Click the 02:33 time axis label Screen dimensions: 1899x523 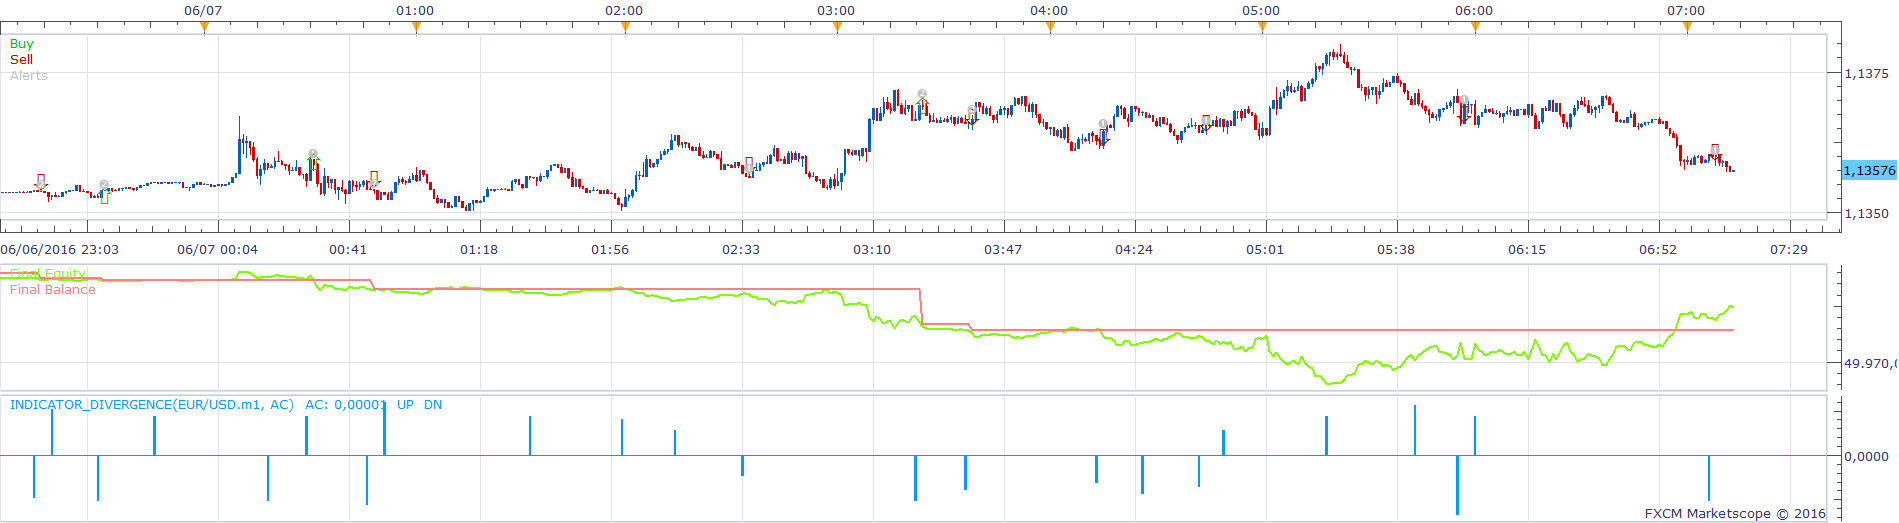(x=741, y=250)
